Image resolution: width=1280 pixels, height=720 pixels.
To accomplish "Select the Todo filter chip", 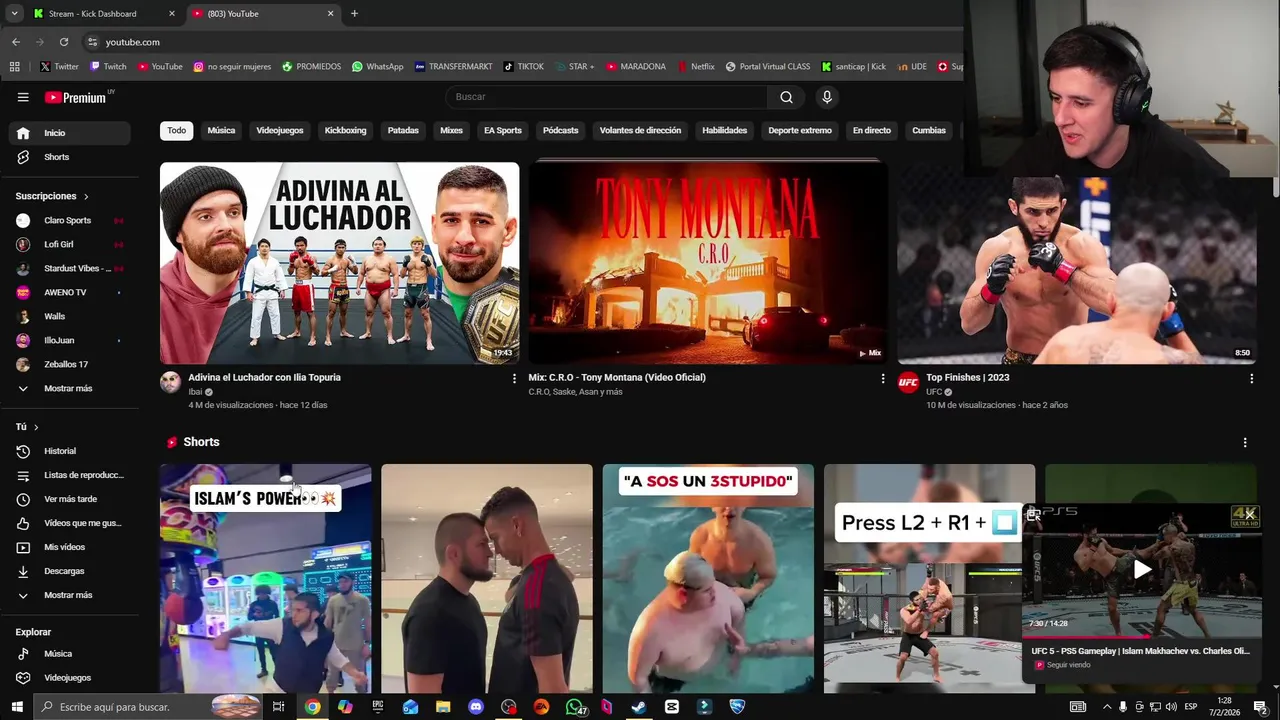I will (x=177, y=131).
